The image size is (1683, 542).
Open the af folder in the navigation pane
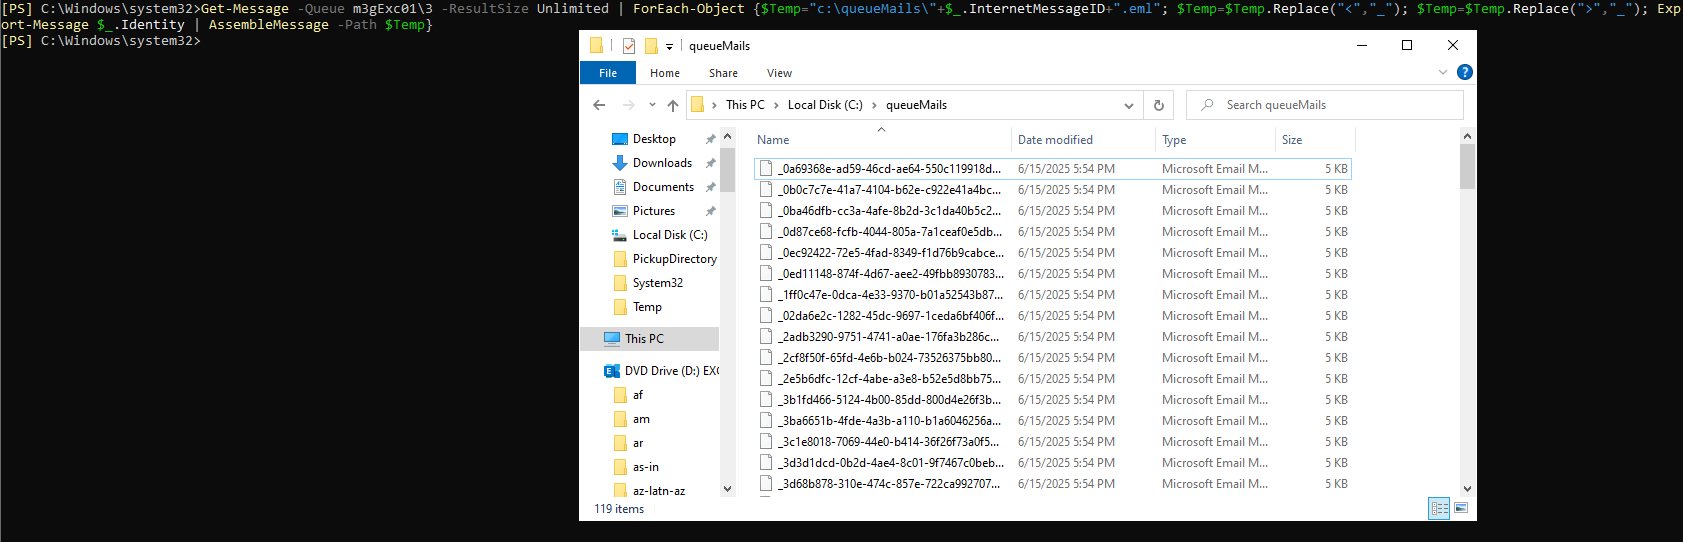(x=638, y=395)
